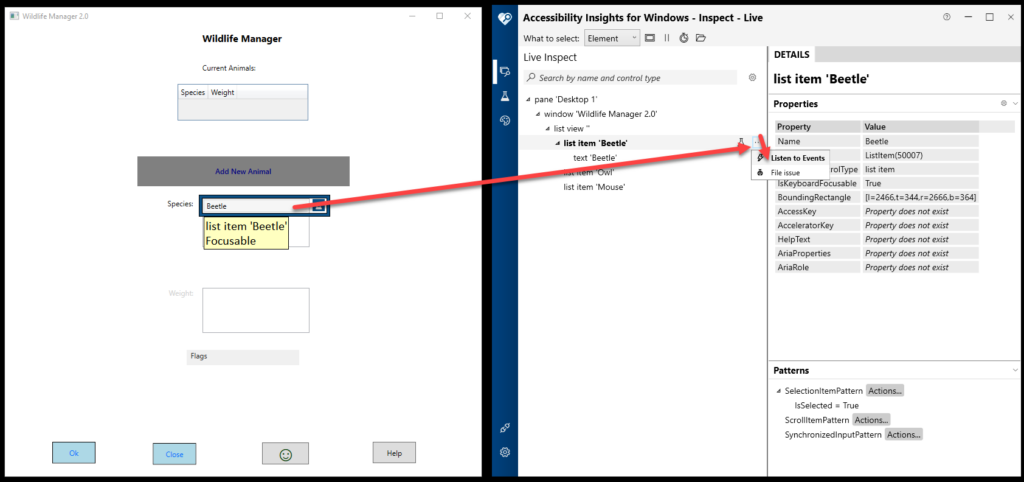Click the 'ListItem(50007)' value cell

[x=920, y=155]
